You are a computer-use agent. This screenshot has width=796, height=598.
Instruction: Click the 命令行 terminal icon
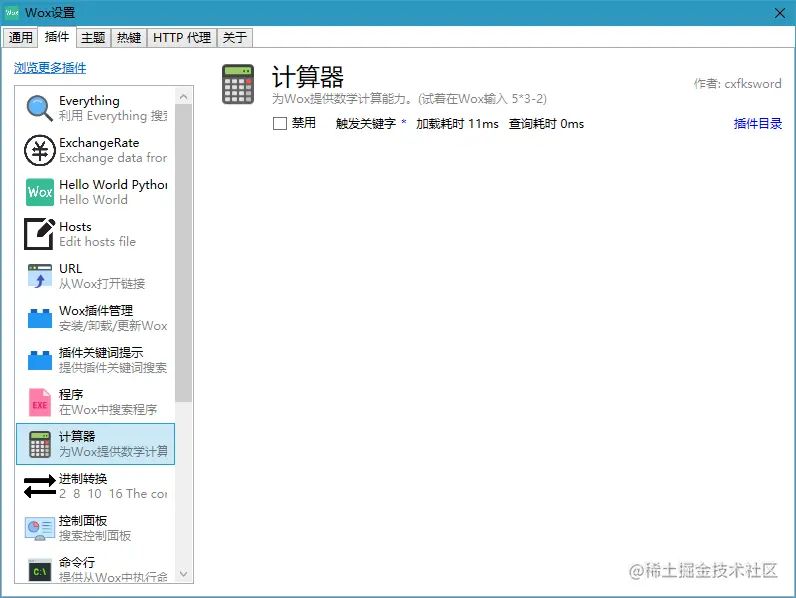click(40, 571)
